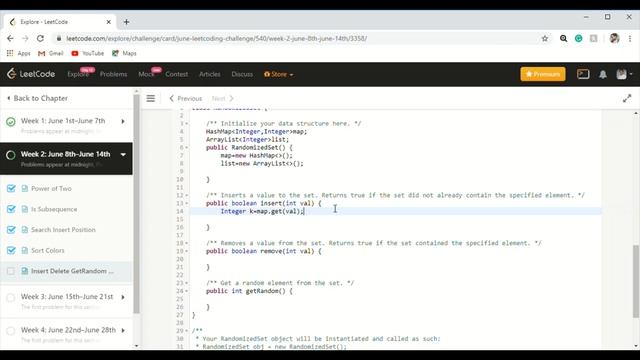Open the gray extension icon beside Grammarly
640x360 pixels.
(x=593, y=38)
